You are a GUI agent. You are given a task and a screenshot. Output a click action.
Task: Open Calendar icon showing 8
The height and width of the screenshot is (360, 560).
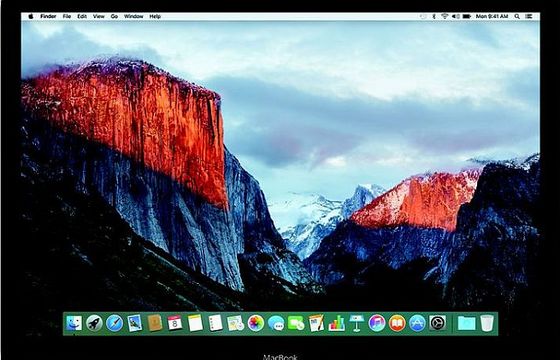175,323
